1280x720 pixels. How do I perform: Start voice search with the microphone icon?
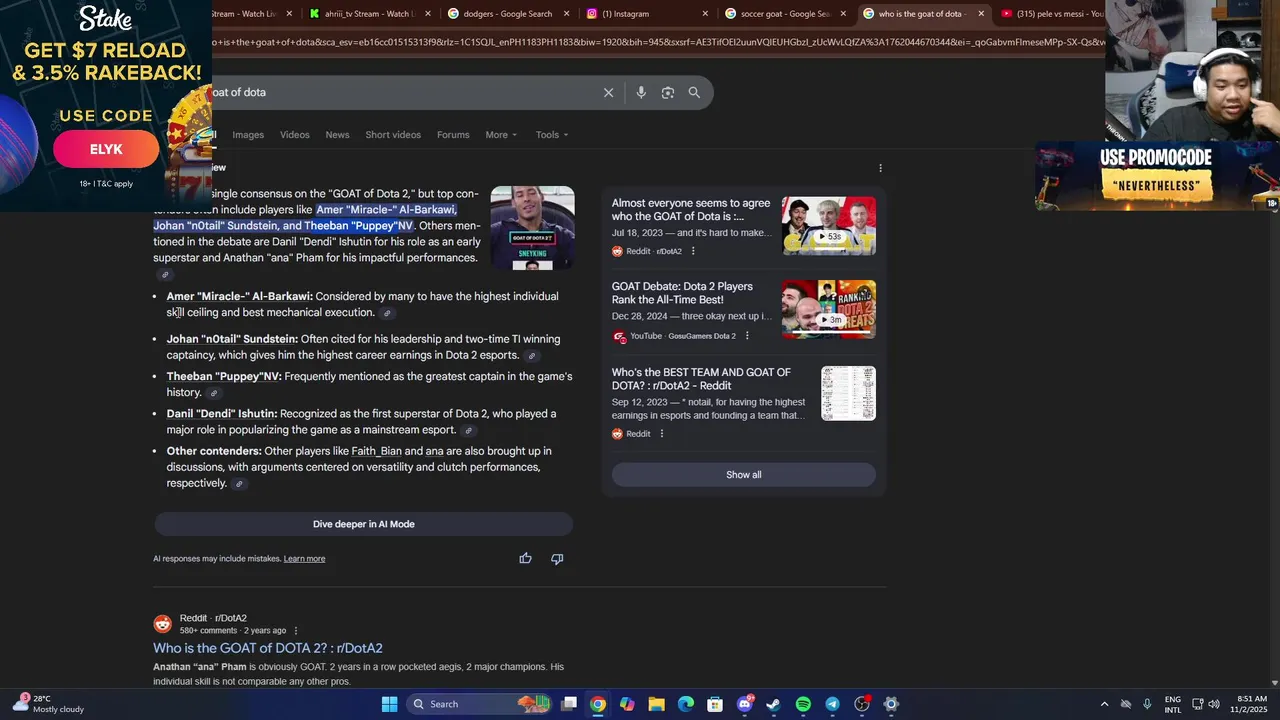tap(641, 92)
